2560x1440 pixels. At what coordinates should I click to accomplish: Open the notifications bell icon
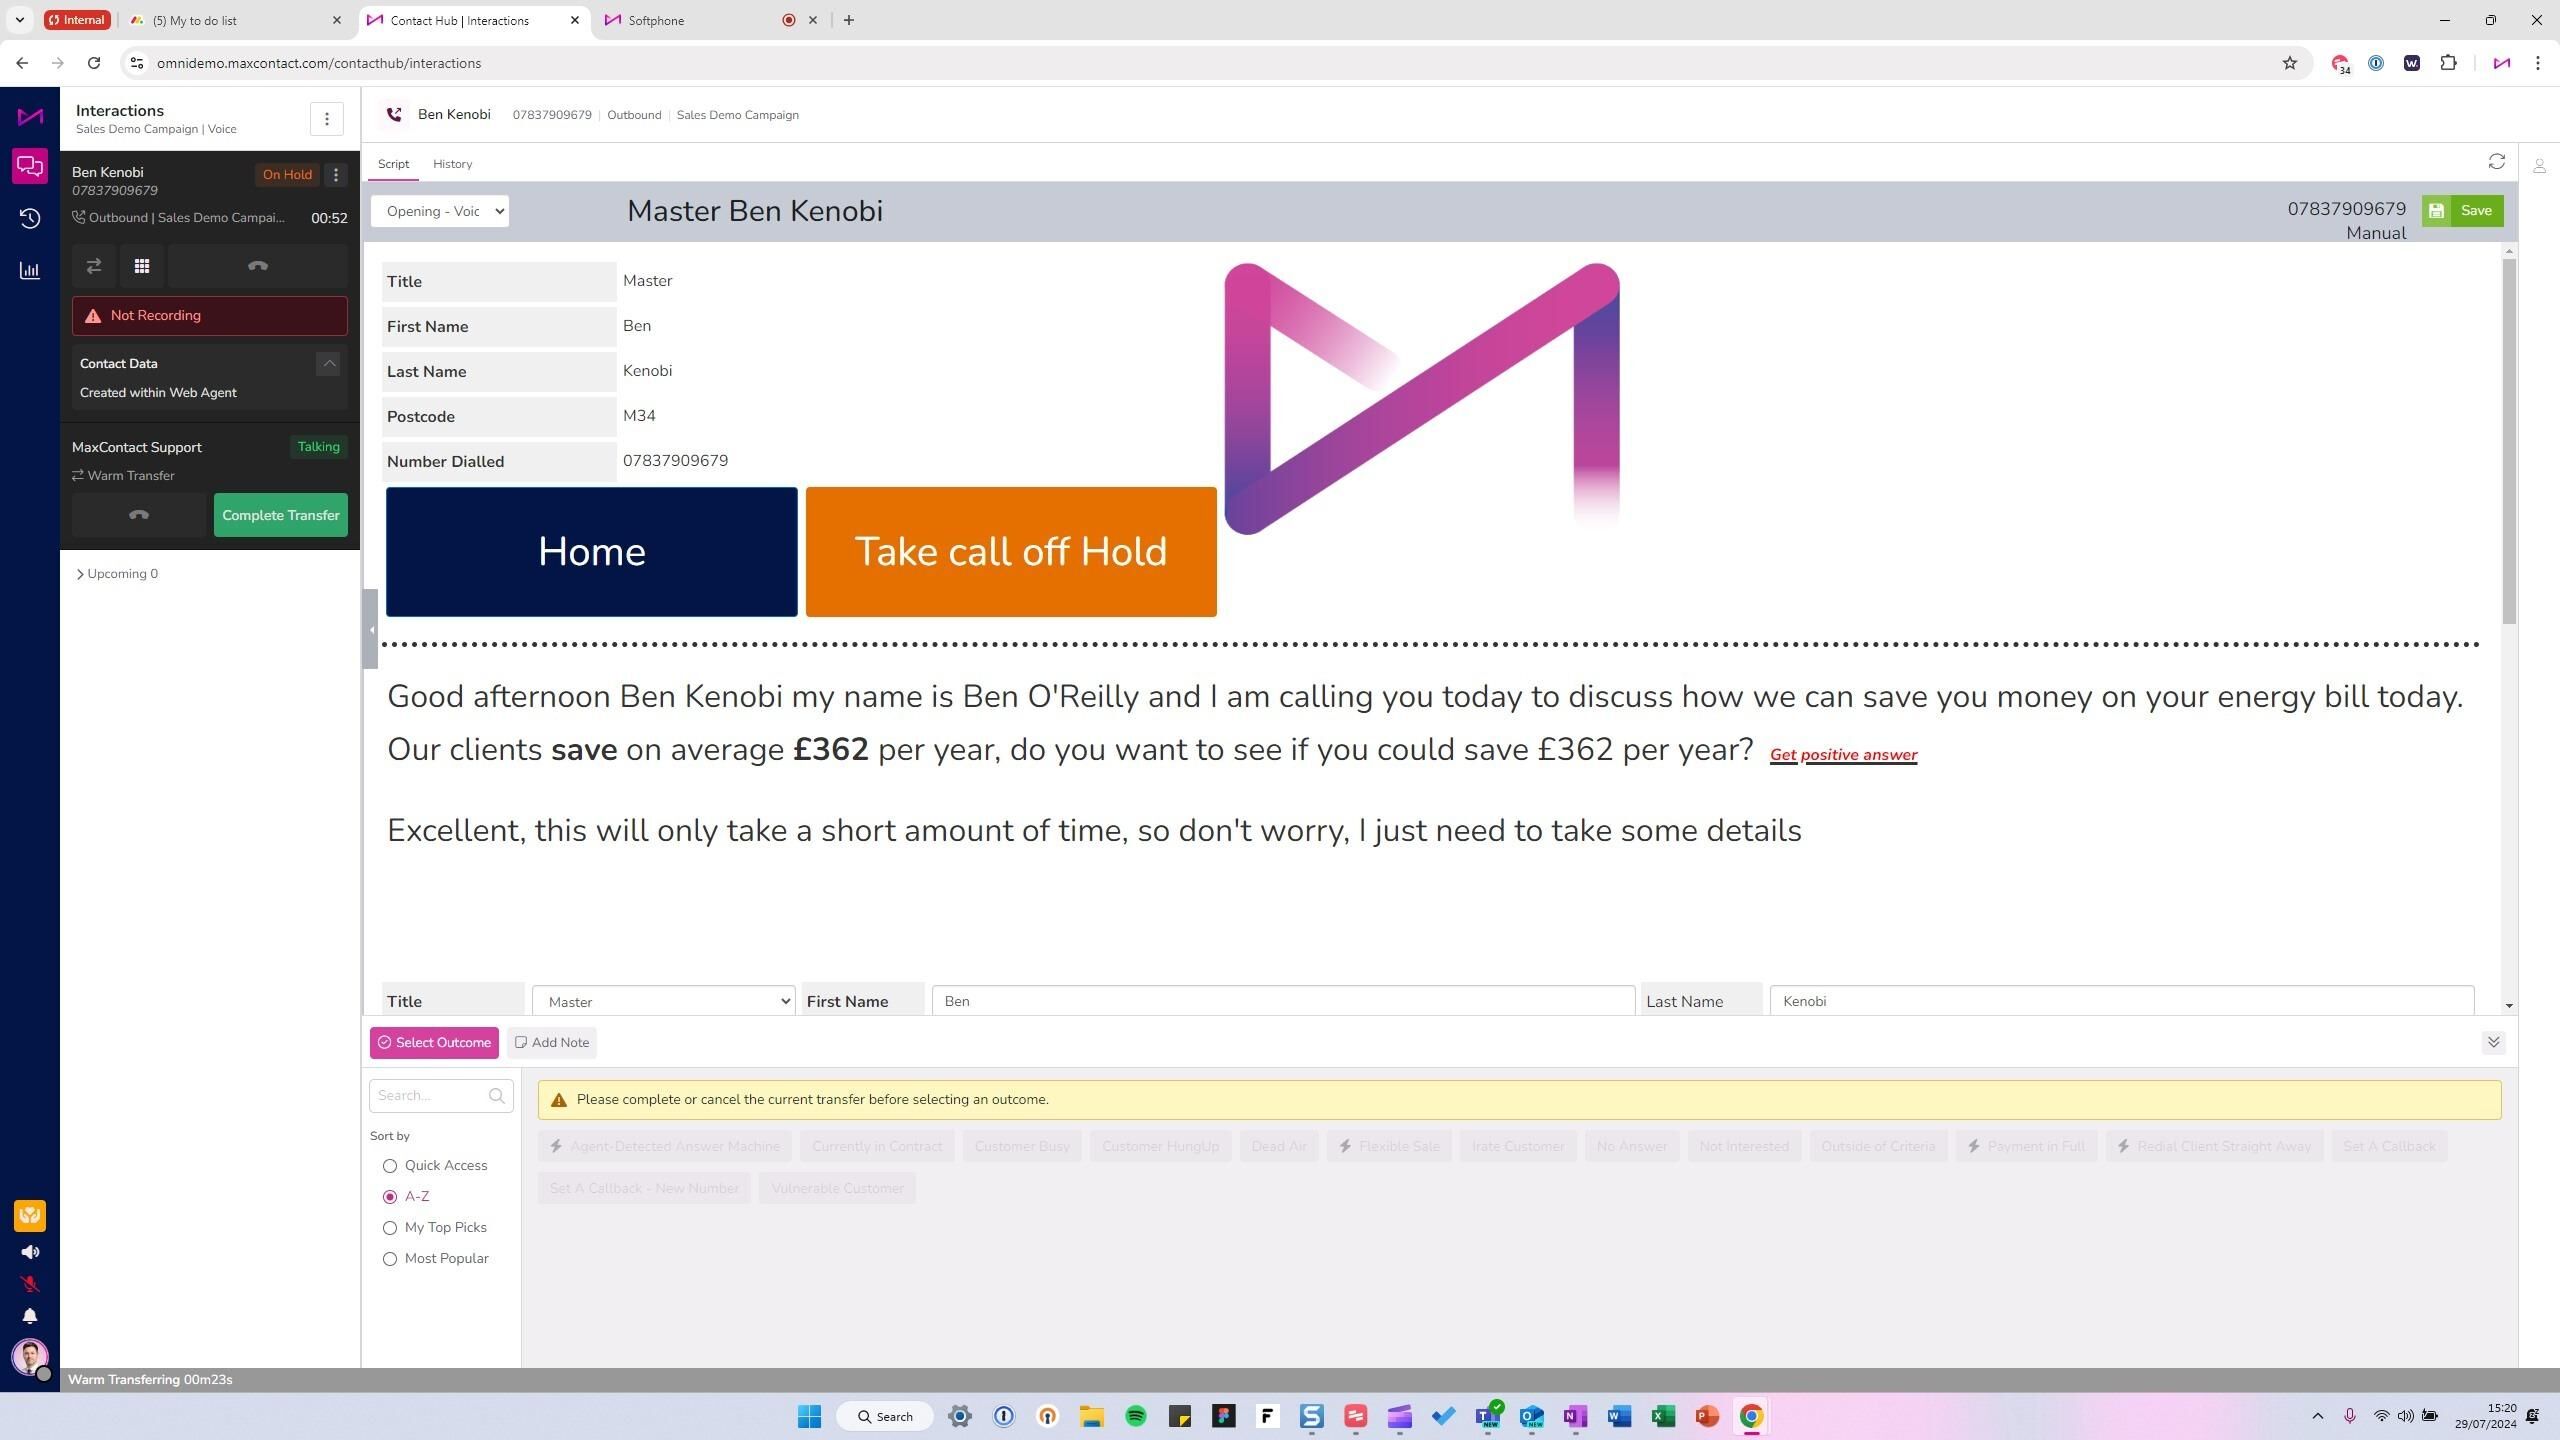point(30,1316)
